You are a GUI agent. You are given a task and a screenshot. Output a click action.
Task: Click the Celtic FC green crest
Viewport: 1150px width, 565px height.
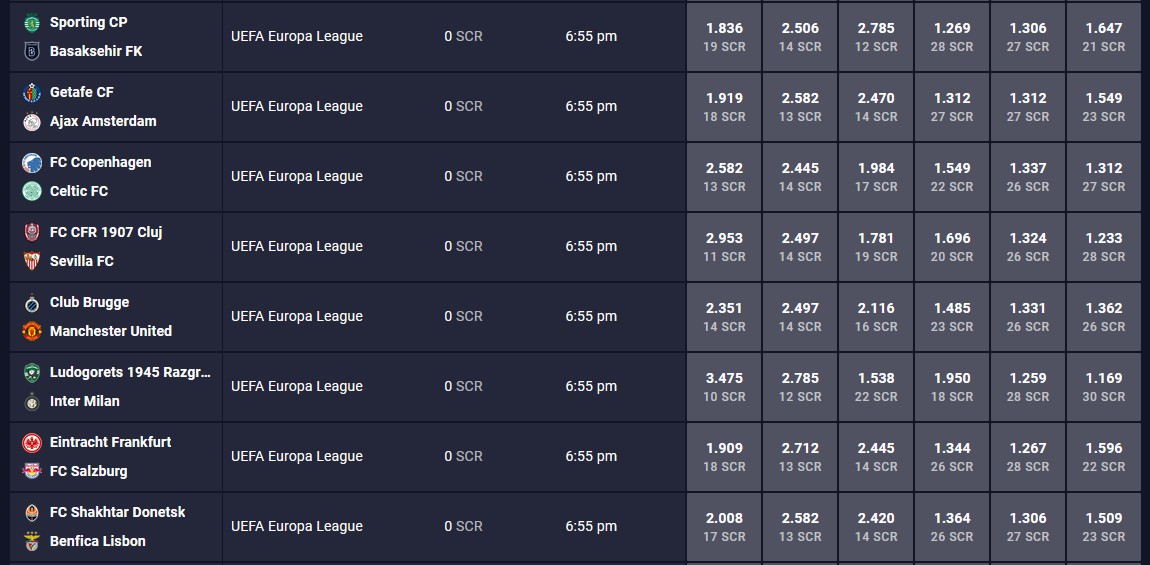click(x=32, y=192)
